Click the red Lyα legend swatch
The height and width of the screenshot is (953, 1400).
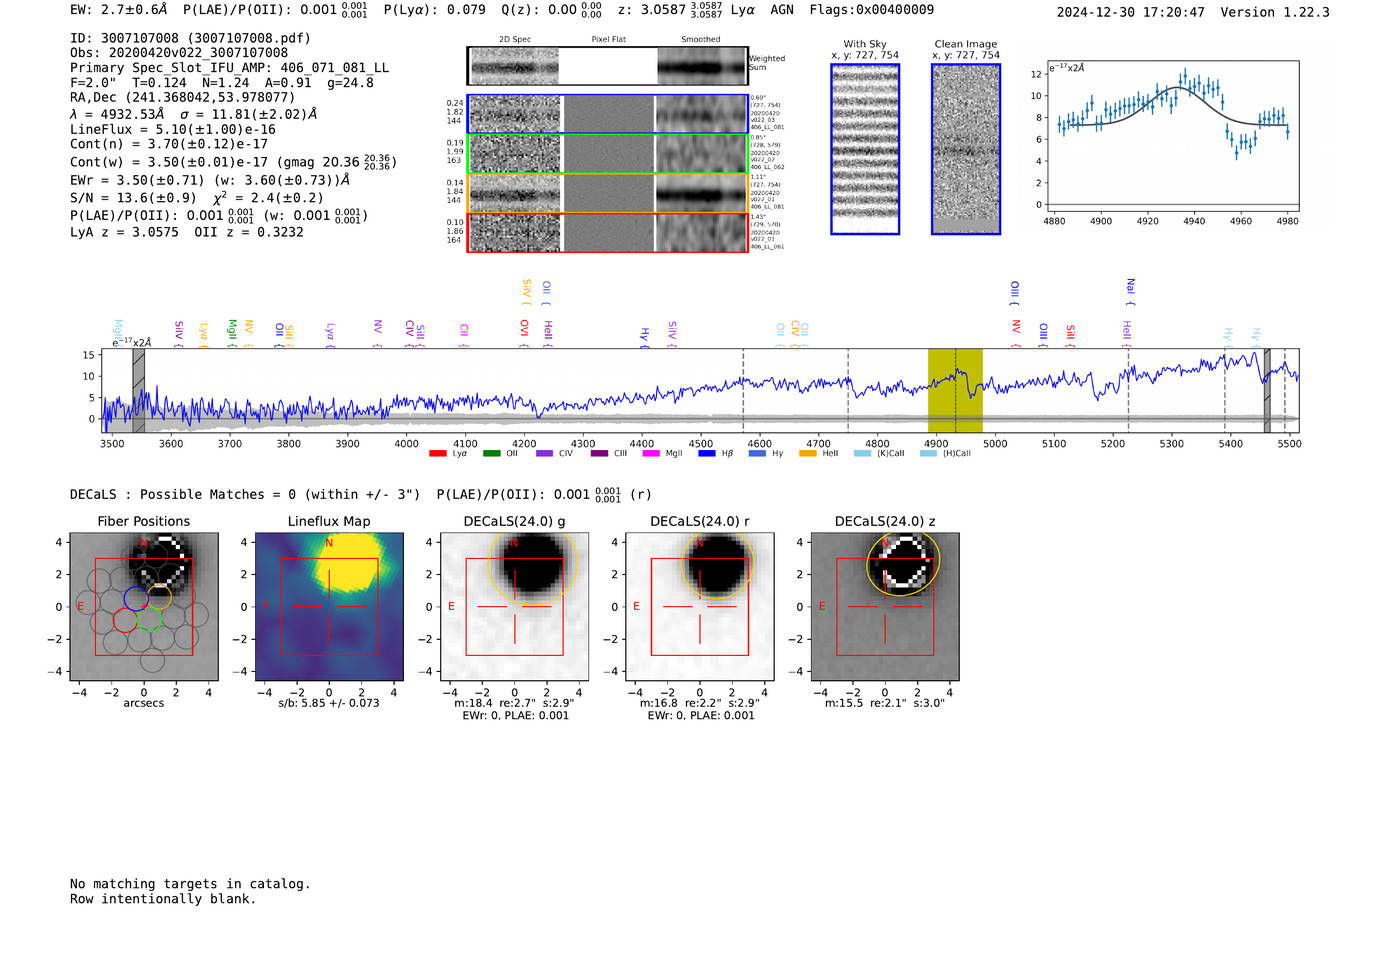(x=437, y=453)
